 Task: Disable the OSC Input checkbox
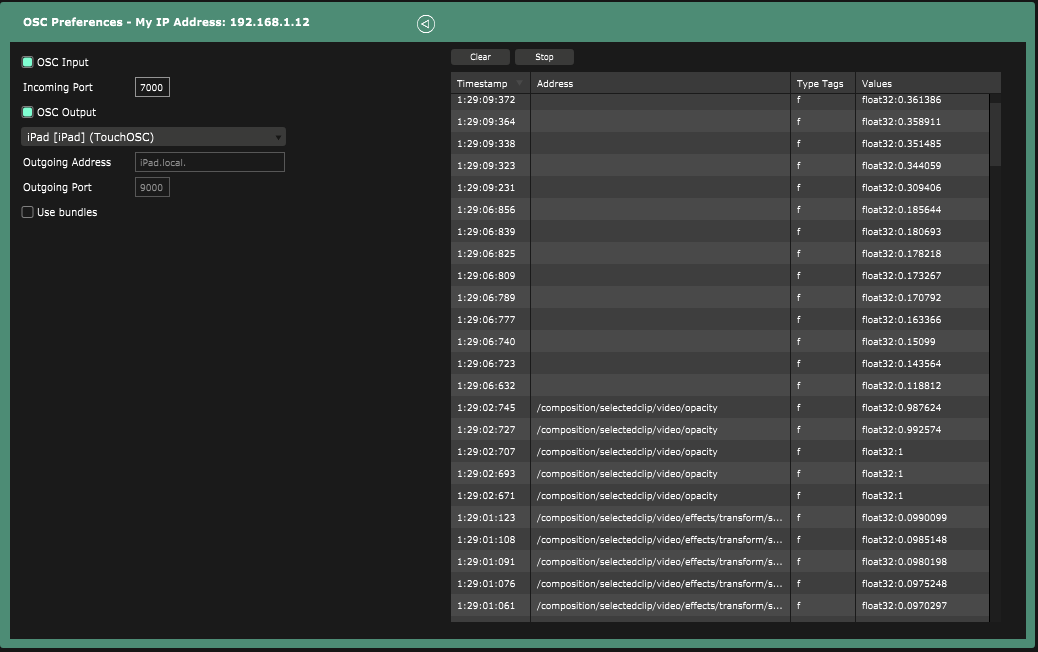[x=28, y=62]
